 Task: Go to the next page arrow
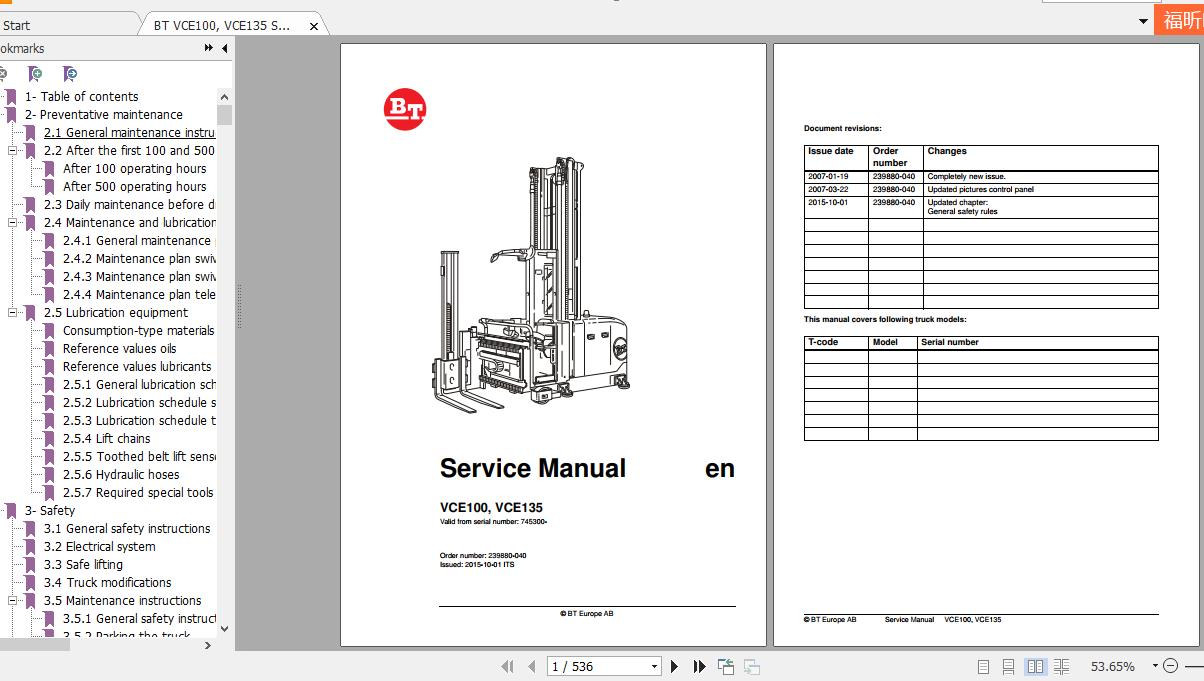pyautogui.click(x=676, y=665)
